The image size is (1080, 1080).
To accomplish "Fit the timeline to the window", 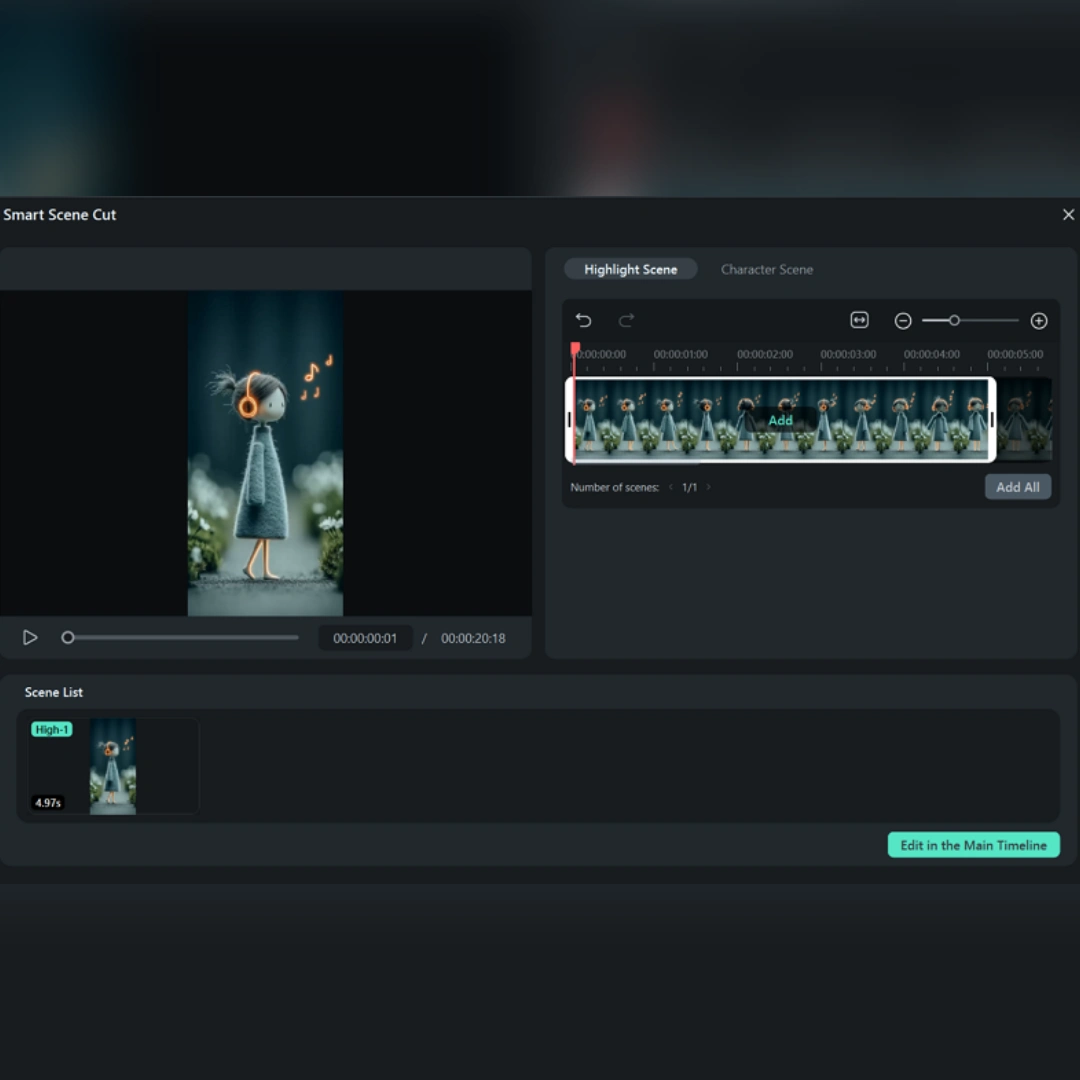I will [859, 320].
